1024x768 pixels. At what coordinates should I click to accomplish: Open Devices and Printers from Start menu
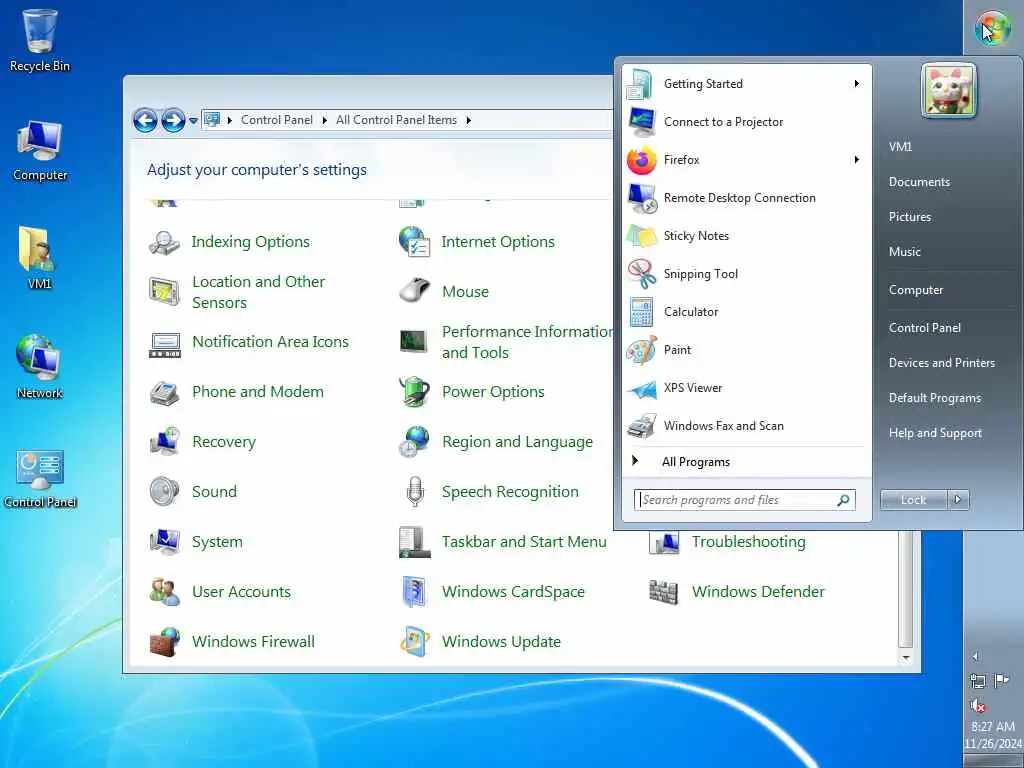click(942, 363)
